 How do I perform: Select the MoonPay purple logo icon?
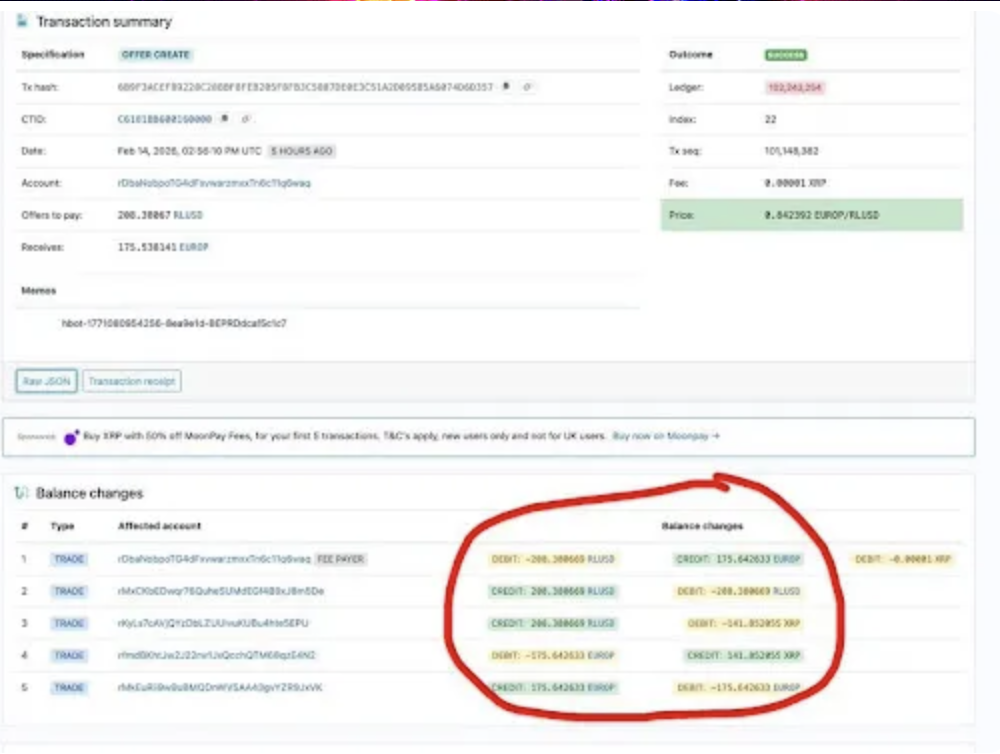tap(70, 436)
